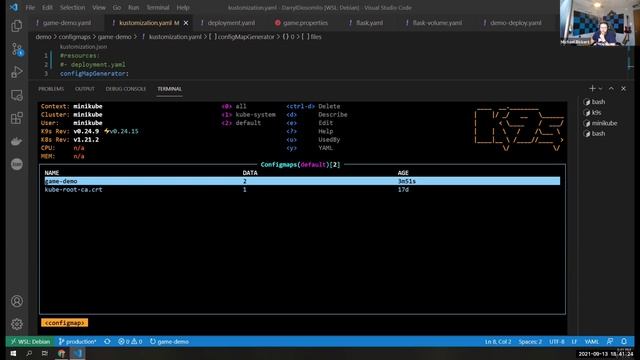Show the Problems panel tab
The image size is (640, 360).
(51, 89)
